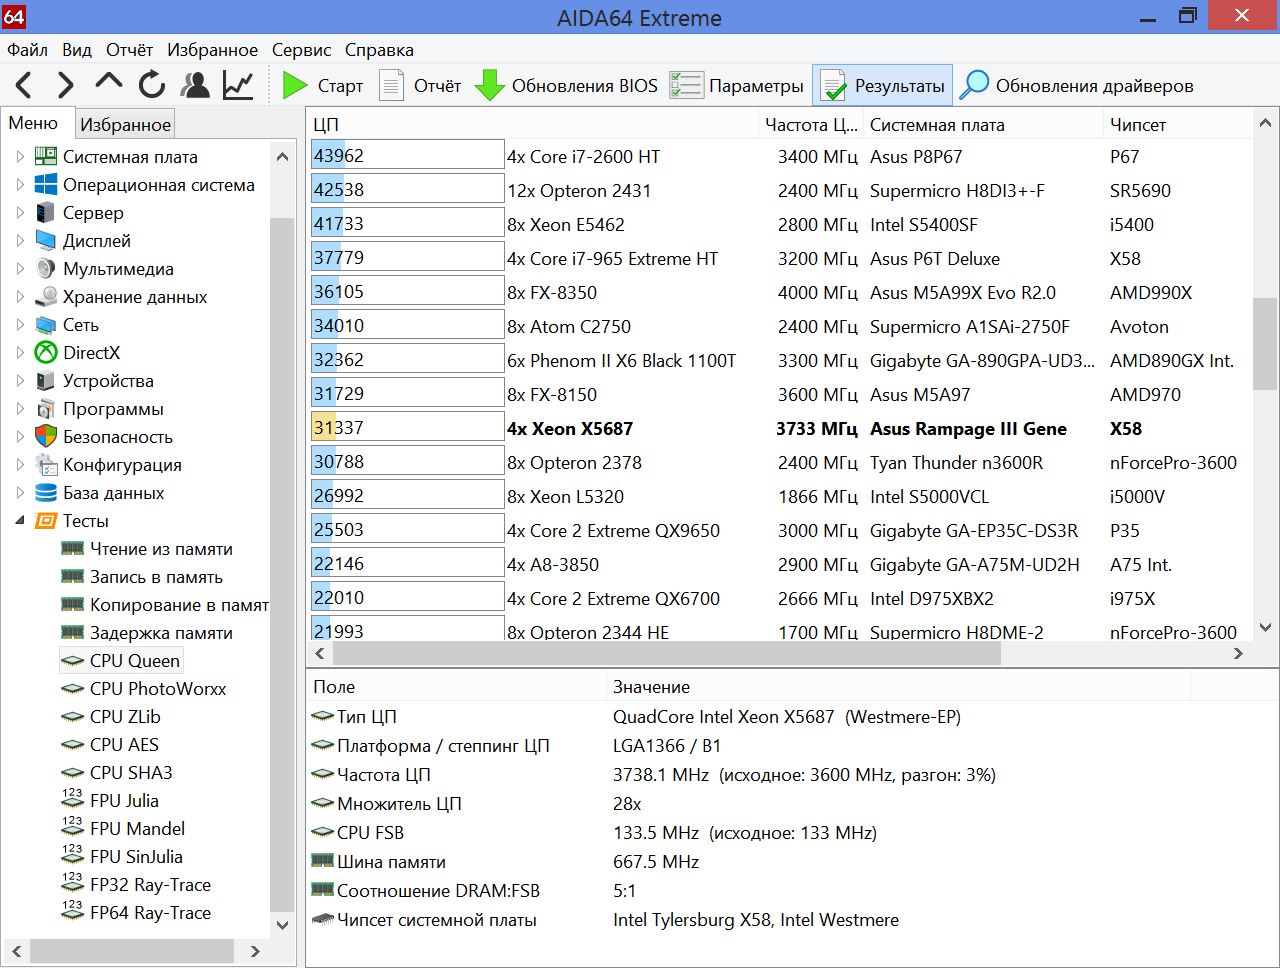Toggle the Результаты toolbar button
Image resolution: width=1280 pixels, height=968 pixels.
coord(882,86)
